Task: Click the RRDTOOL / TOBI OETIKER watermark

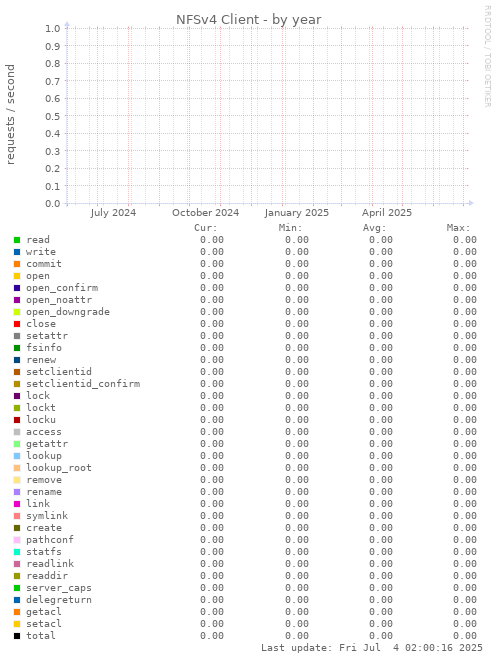Action: [488, 56]
